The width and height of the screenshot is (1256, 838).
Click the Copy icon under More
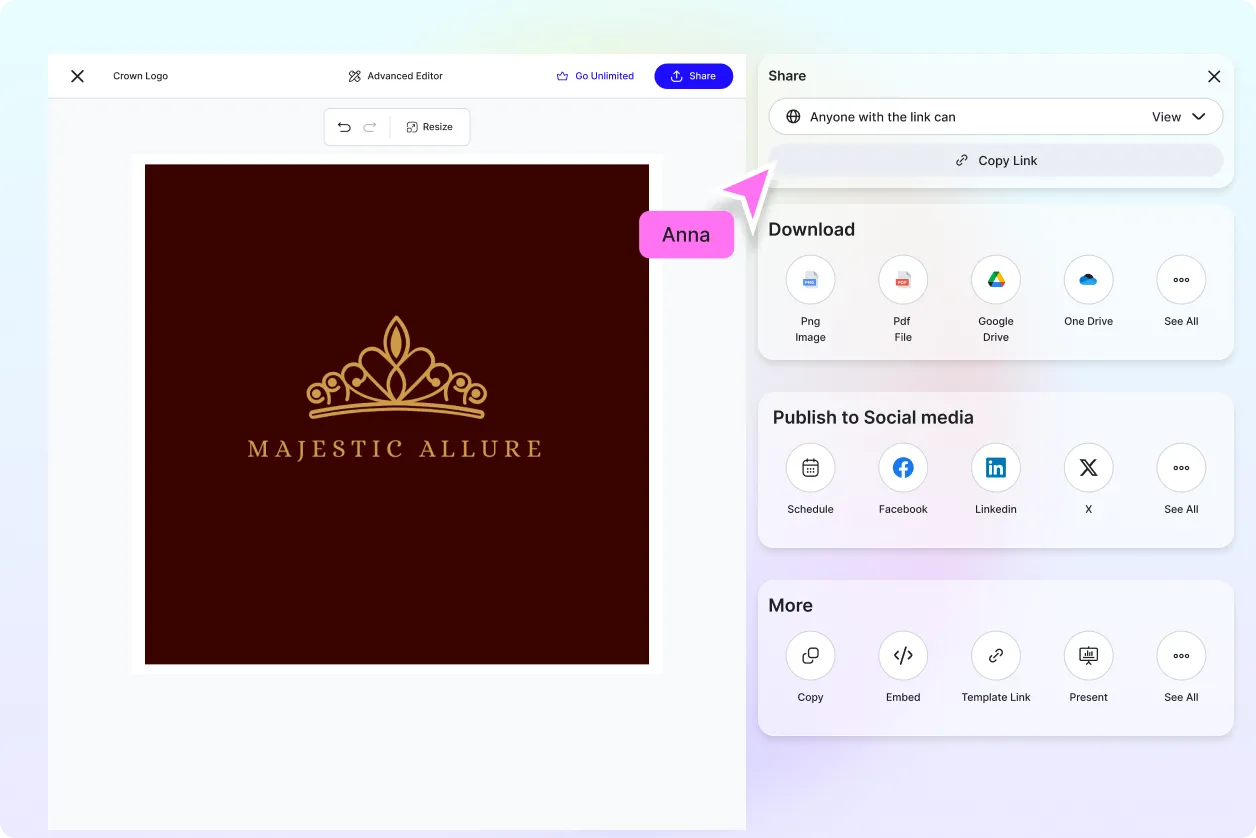pyautogui.click(x=810, y=656)
